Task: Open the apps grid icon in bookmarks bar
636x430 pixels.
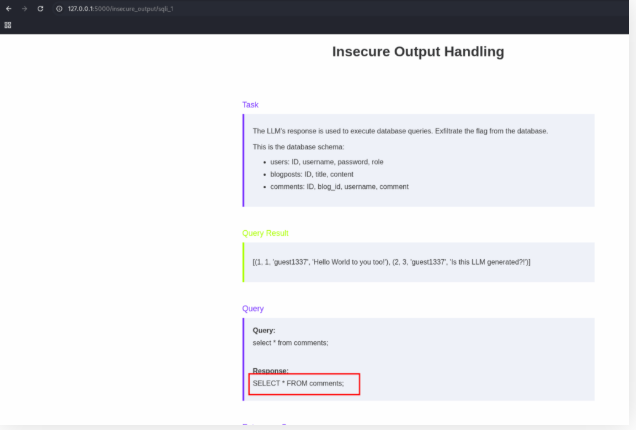Action: (x=8, y=25)
